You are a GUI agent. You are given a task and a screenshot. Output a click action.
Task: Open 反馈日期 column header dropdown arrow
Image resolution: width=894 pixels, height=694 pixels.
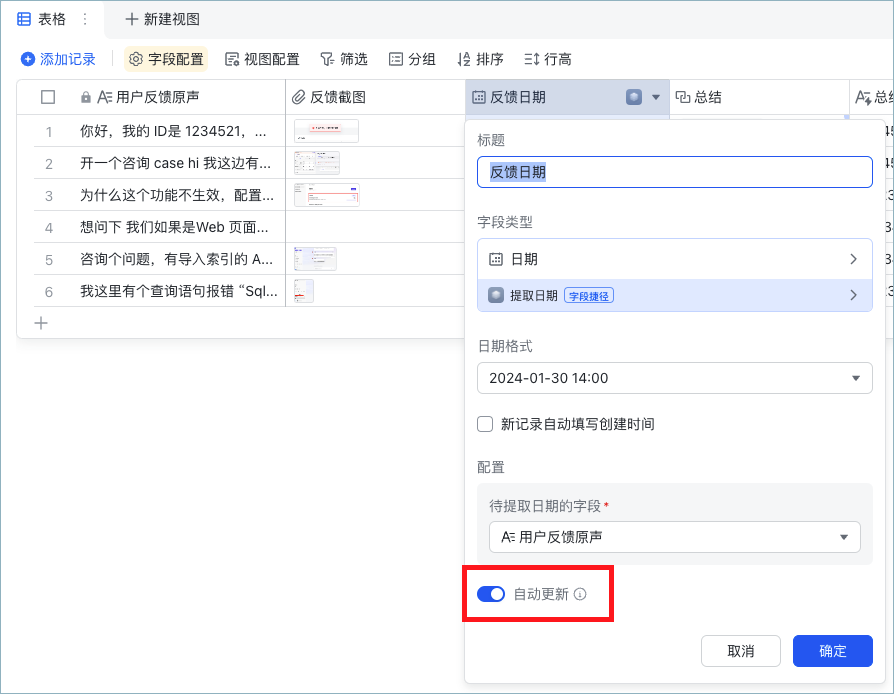(656, 97)
